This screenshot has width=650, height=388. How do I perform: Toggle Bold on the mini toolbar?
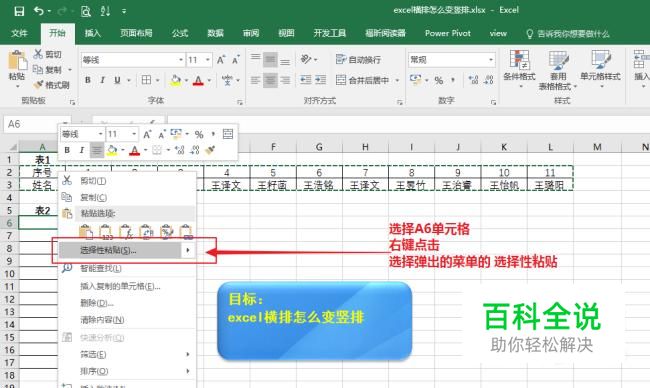67,150
